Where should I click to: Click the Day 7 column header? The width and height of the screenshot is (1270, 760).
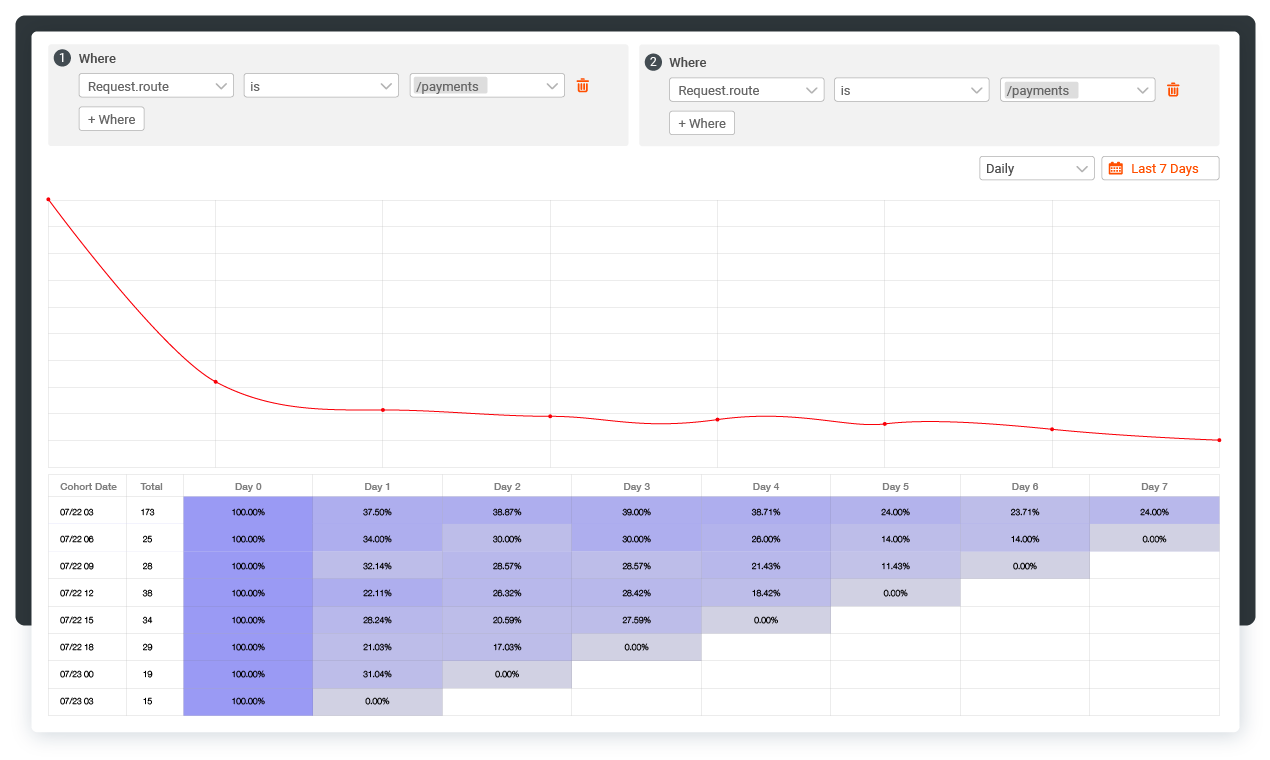tap(1154, 486)
